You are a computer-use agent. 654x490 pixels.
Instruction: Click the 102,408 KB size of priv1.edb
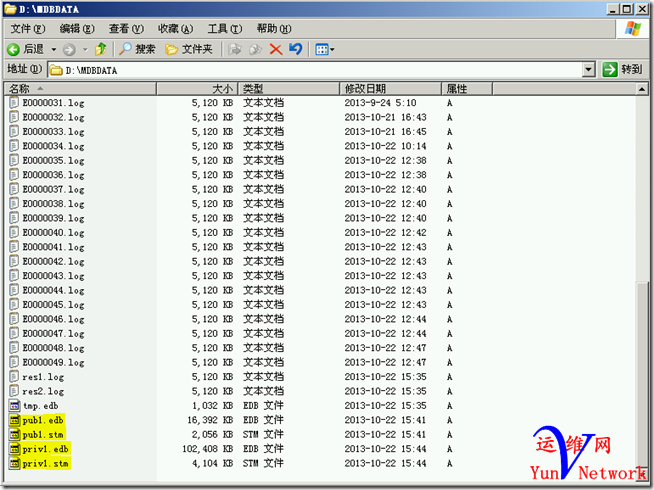point(208,449)
